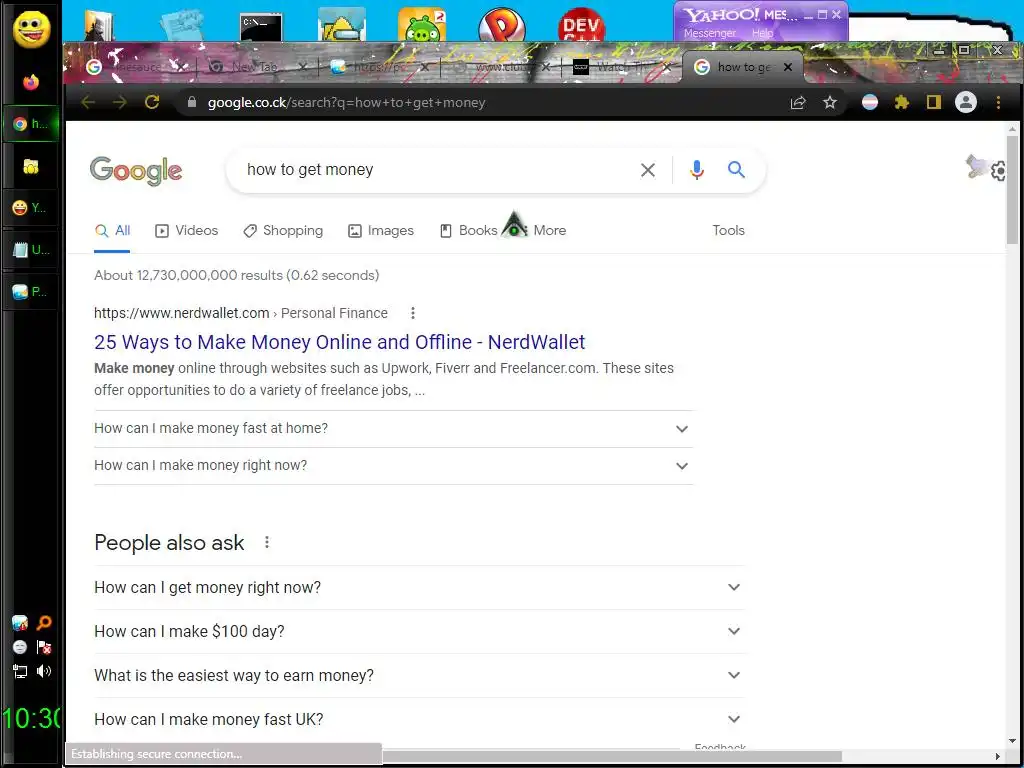
Task: Click the site lock icon in address bar
Action: (191, 103)
